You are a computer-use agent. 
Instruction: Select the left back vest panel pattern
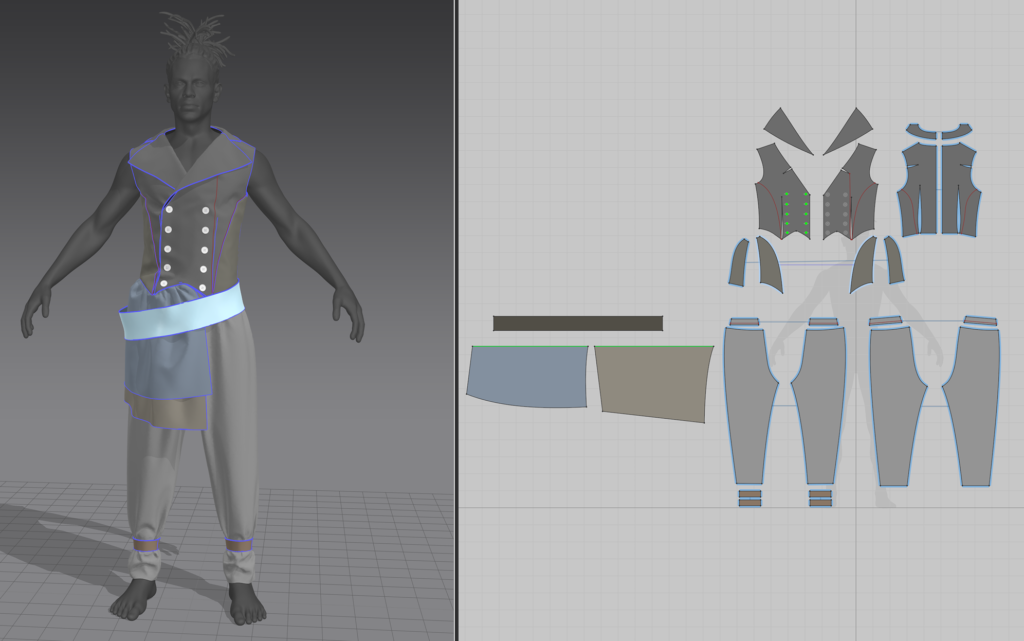pos(918,189)
